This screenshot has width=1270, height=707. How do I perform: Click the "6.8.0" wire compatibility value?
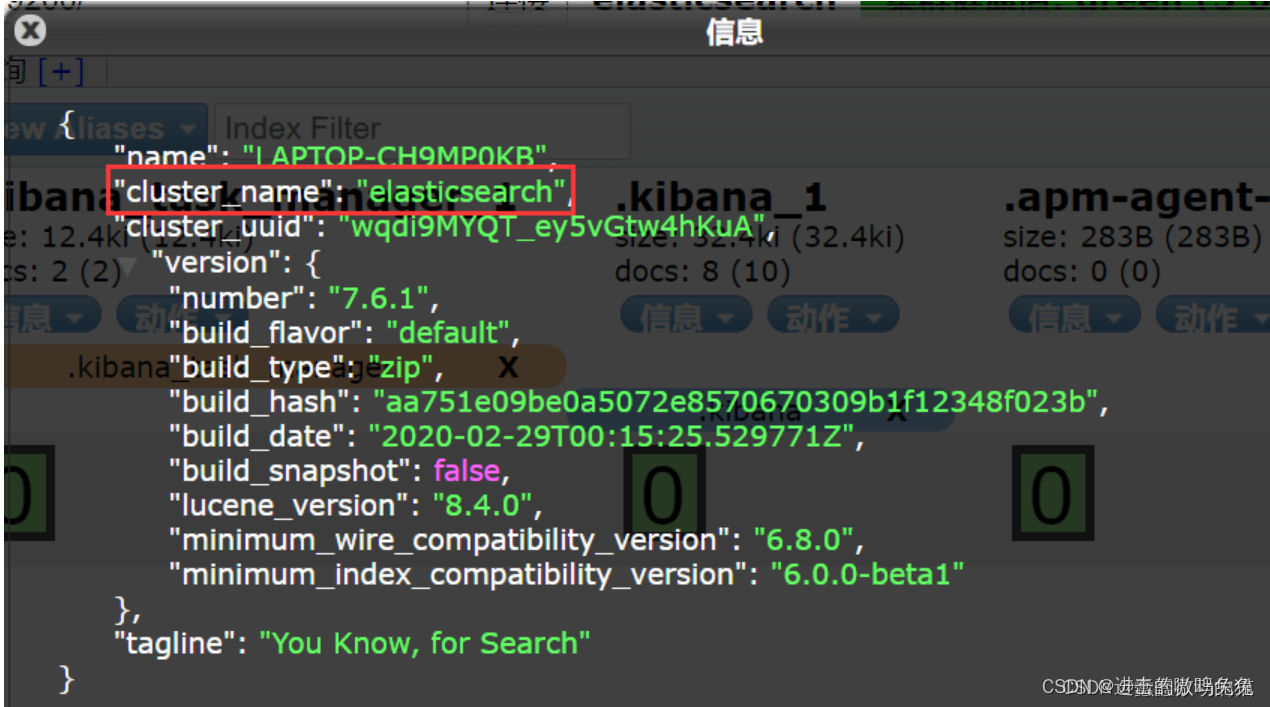tap(804, 540)
